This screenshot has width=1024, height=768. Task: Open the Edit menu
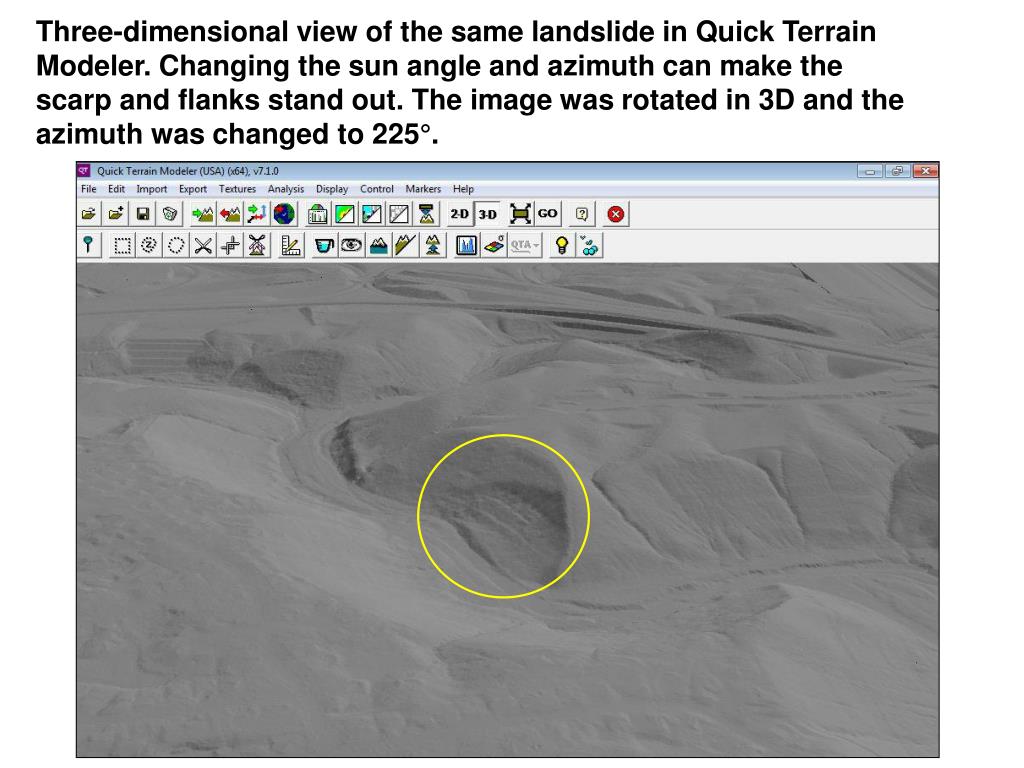tap(116, 189)
